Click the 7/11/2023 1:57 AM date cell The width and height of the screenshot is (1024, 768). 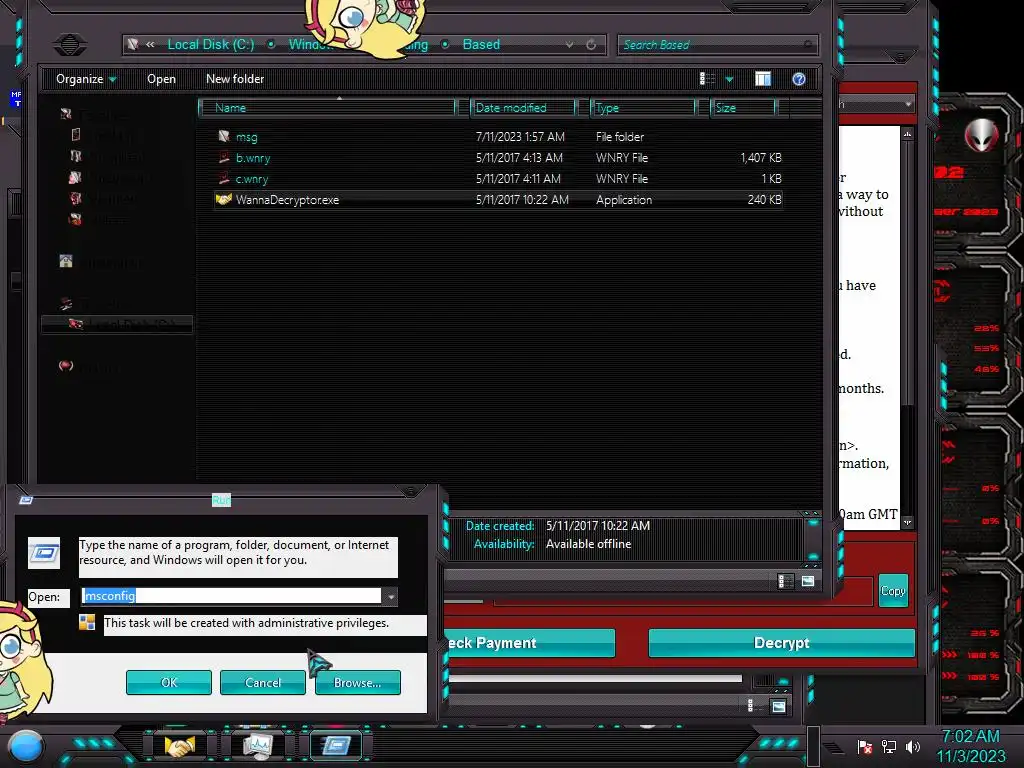tap(520, 136)
